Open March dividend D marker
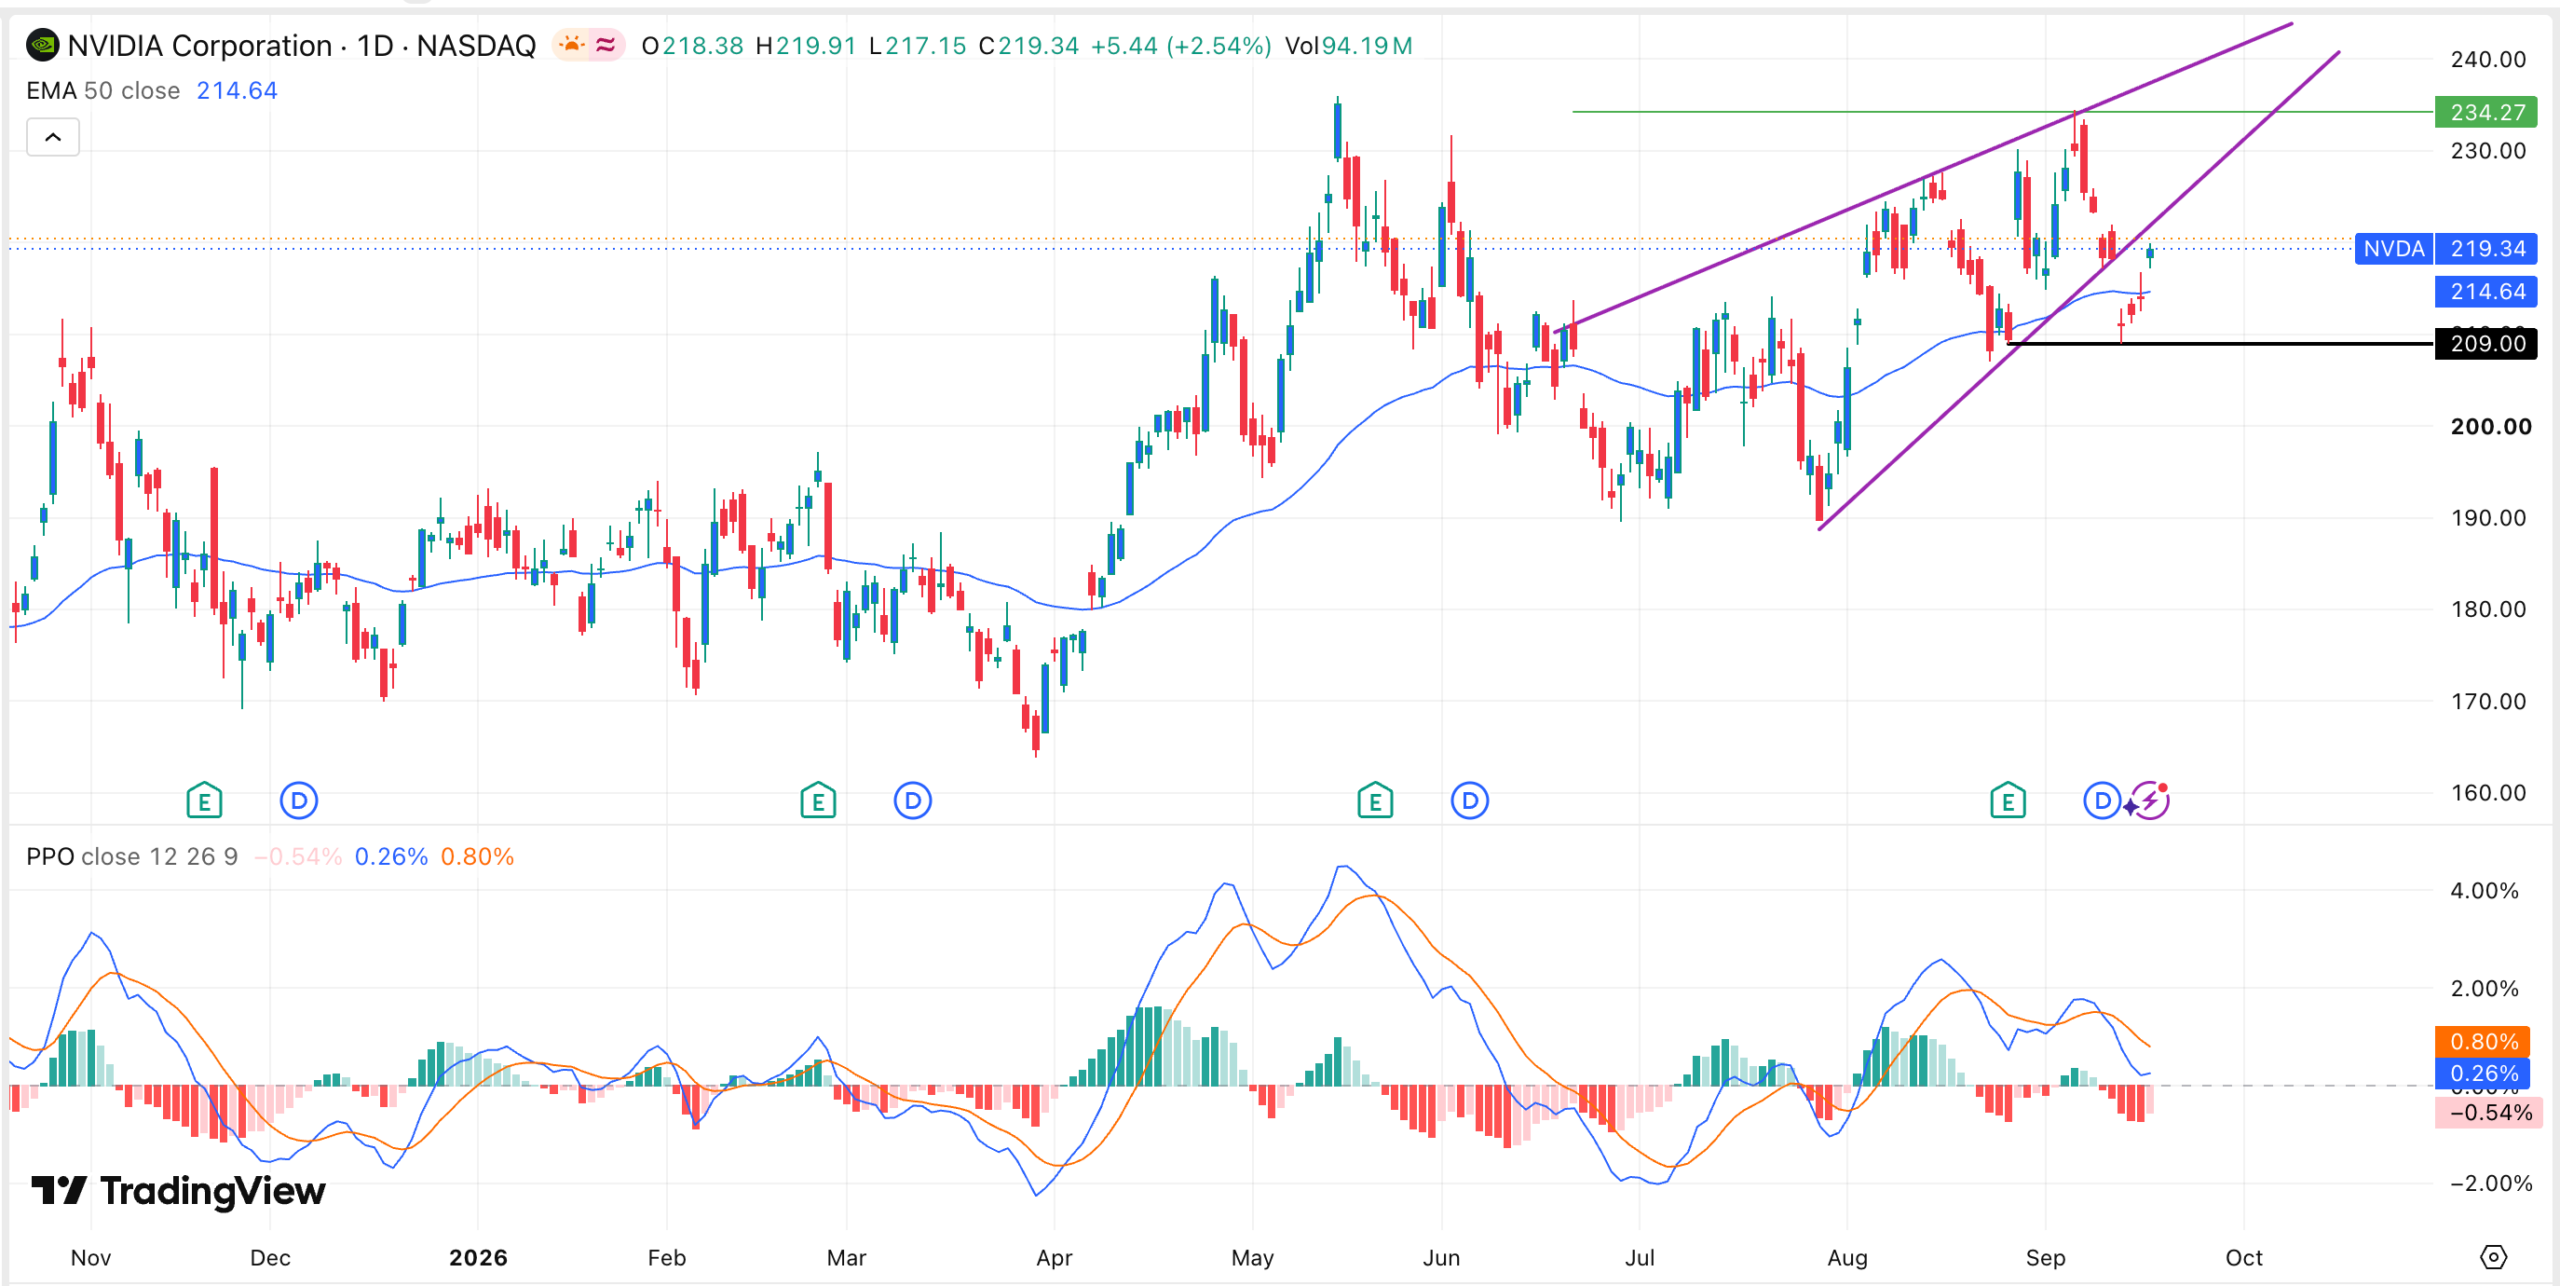This screenshot has width=2560, height=1286. [x=912, y=801]
